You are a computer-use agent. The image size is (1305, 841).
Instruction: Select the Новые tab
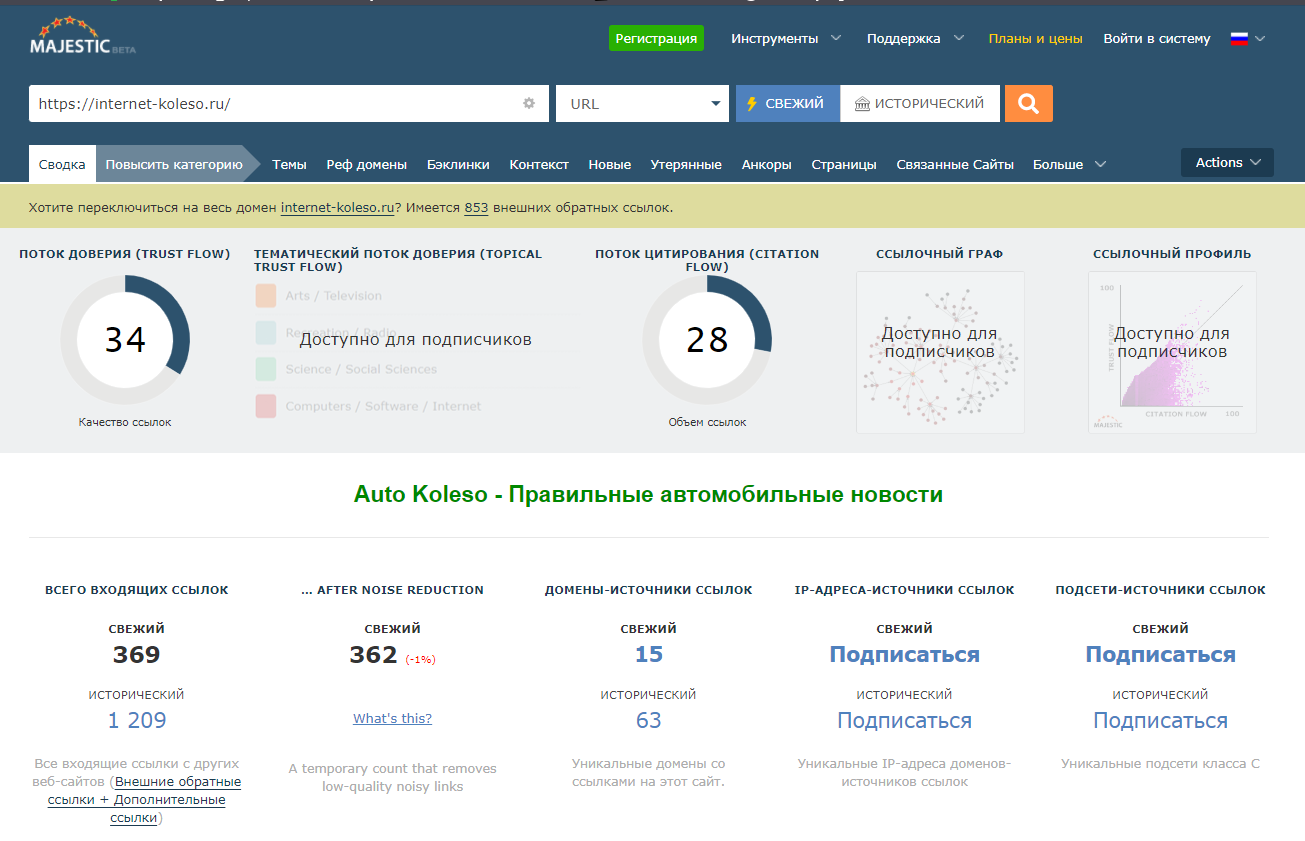610,164
